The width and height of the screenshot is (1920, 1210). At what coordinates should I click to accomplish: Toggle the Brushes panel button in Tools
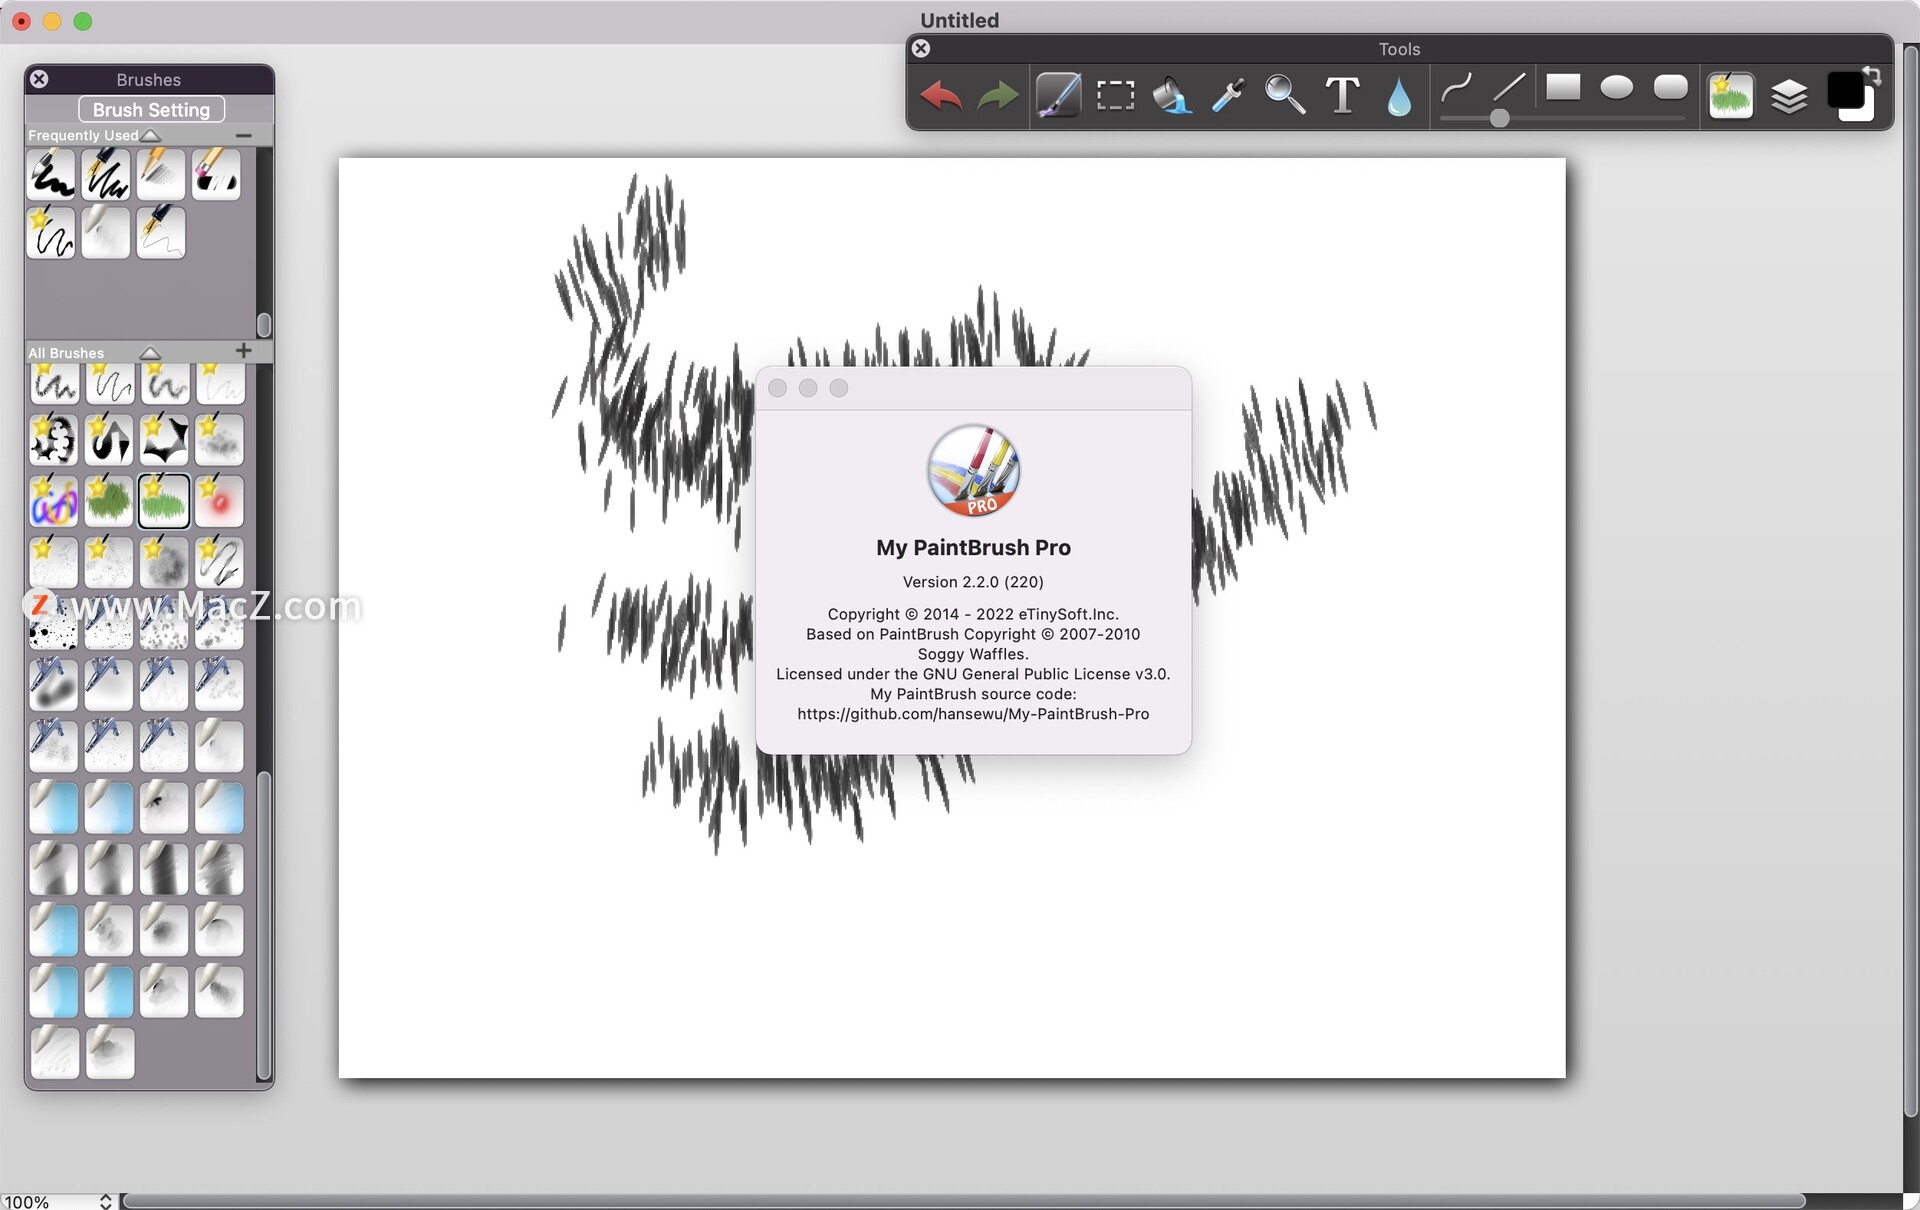[x=1731, y=96]
